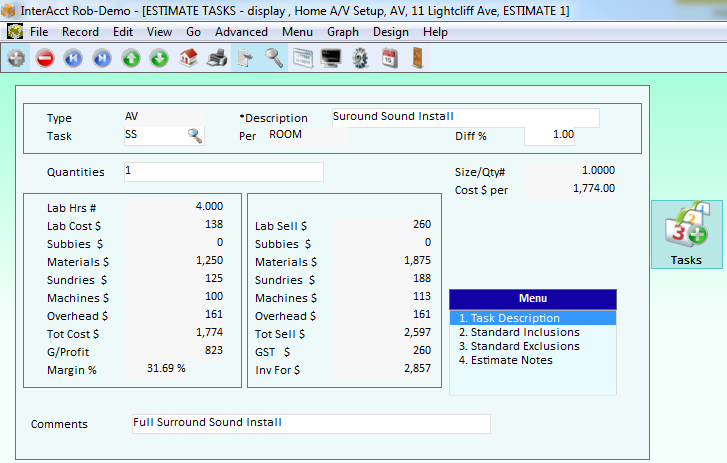This screenshot has height=463, width=727.
Task: Click the exit door icon
Action: pos(418,58)
